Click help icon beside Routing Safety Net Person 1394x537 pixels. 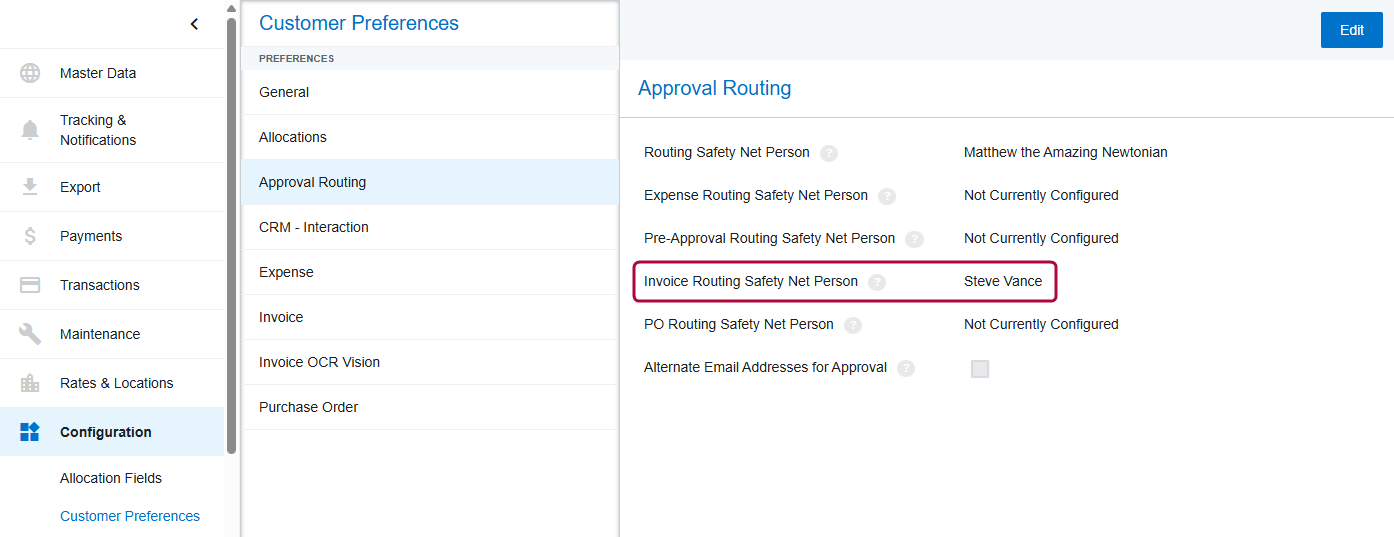coord(829,154)
